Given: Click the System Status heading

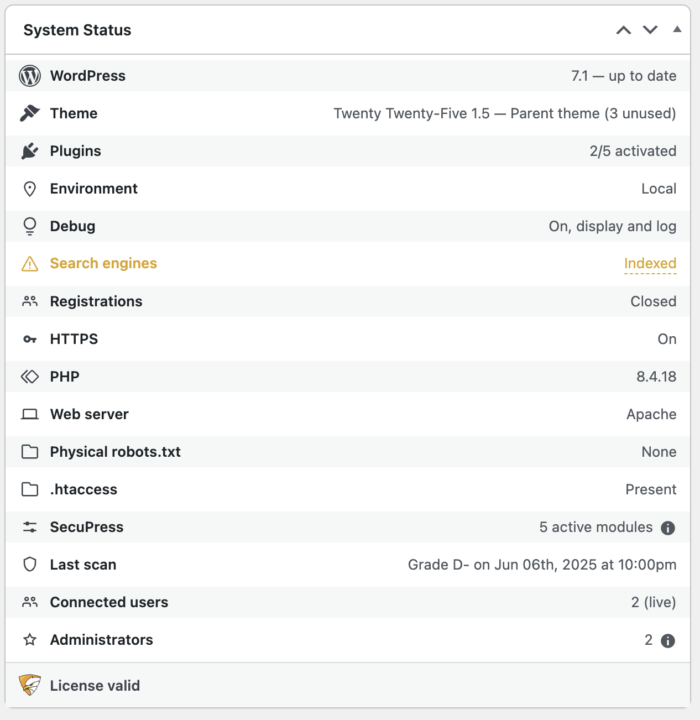Looking at the screenshot, I should coord(77,30).
